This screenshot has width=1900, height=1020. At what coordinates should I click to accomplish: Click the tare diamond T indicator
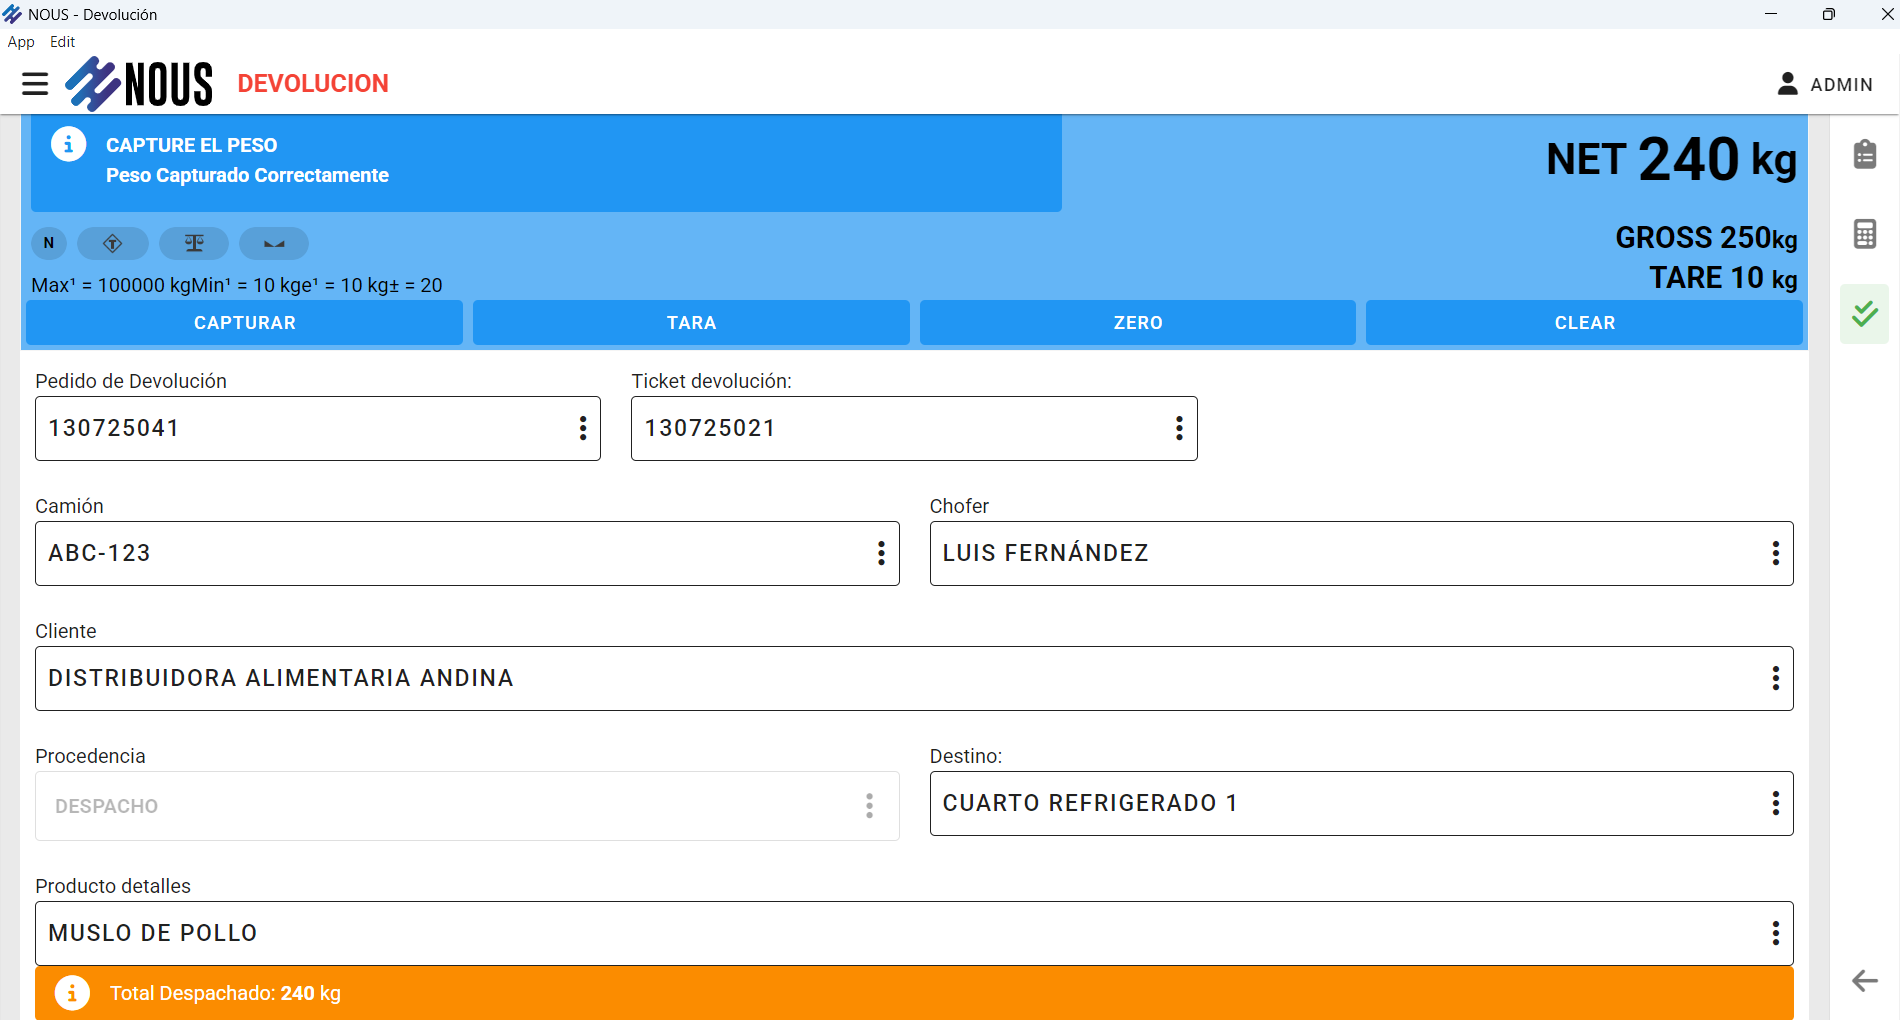(x=113, y=243)
